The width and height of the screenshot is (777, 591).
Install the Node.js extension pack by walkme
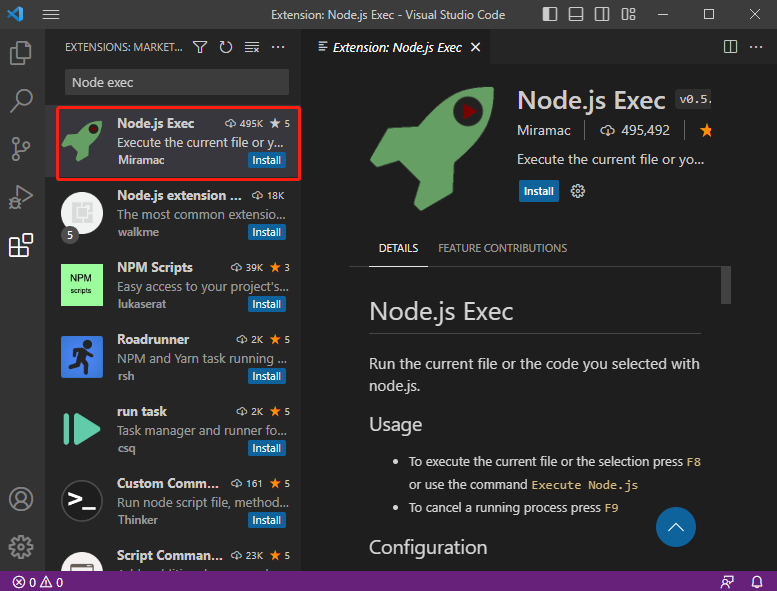(x=267, y=232)
